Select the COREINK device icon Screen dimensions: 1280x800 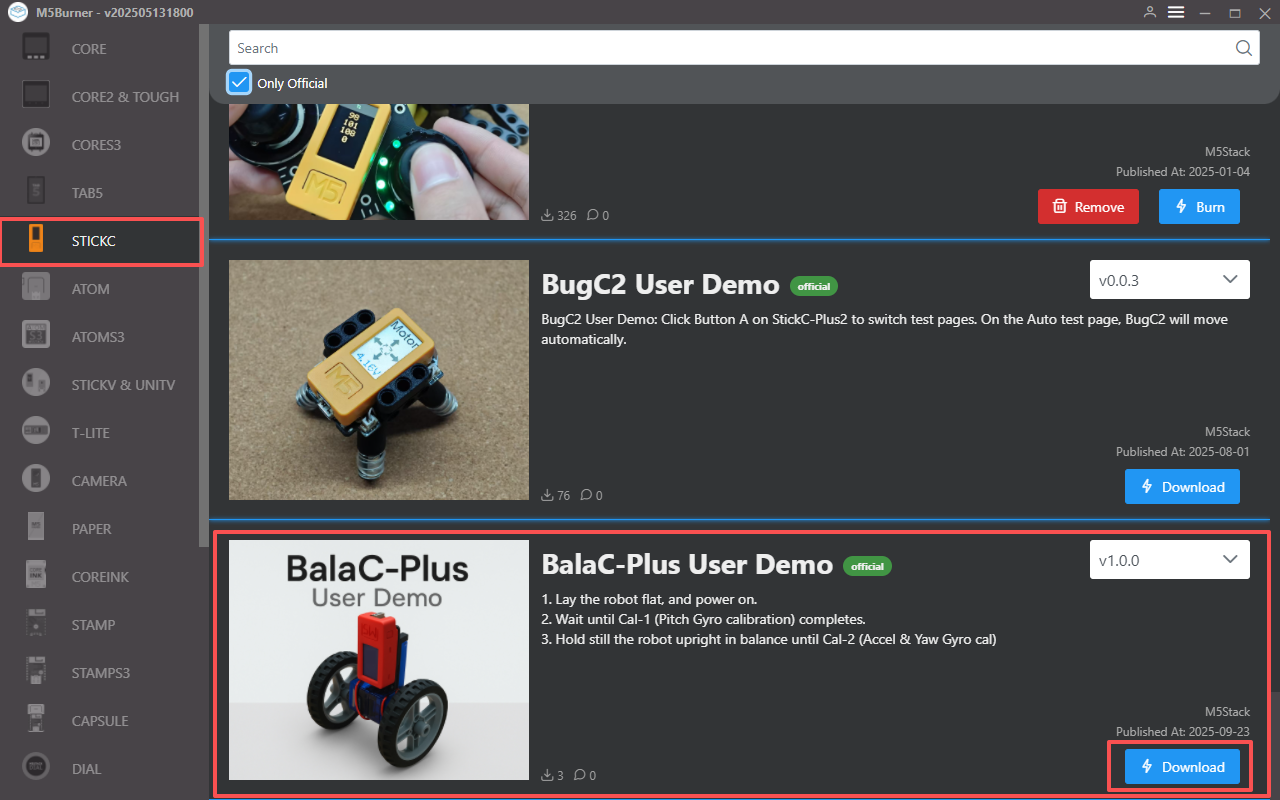coord(37,576)
